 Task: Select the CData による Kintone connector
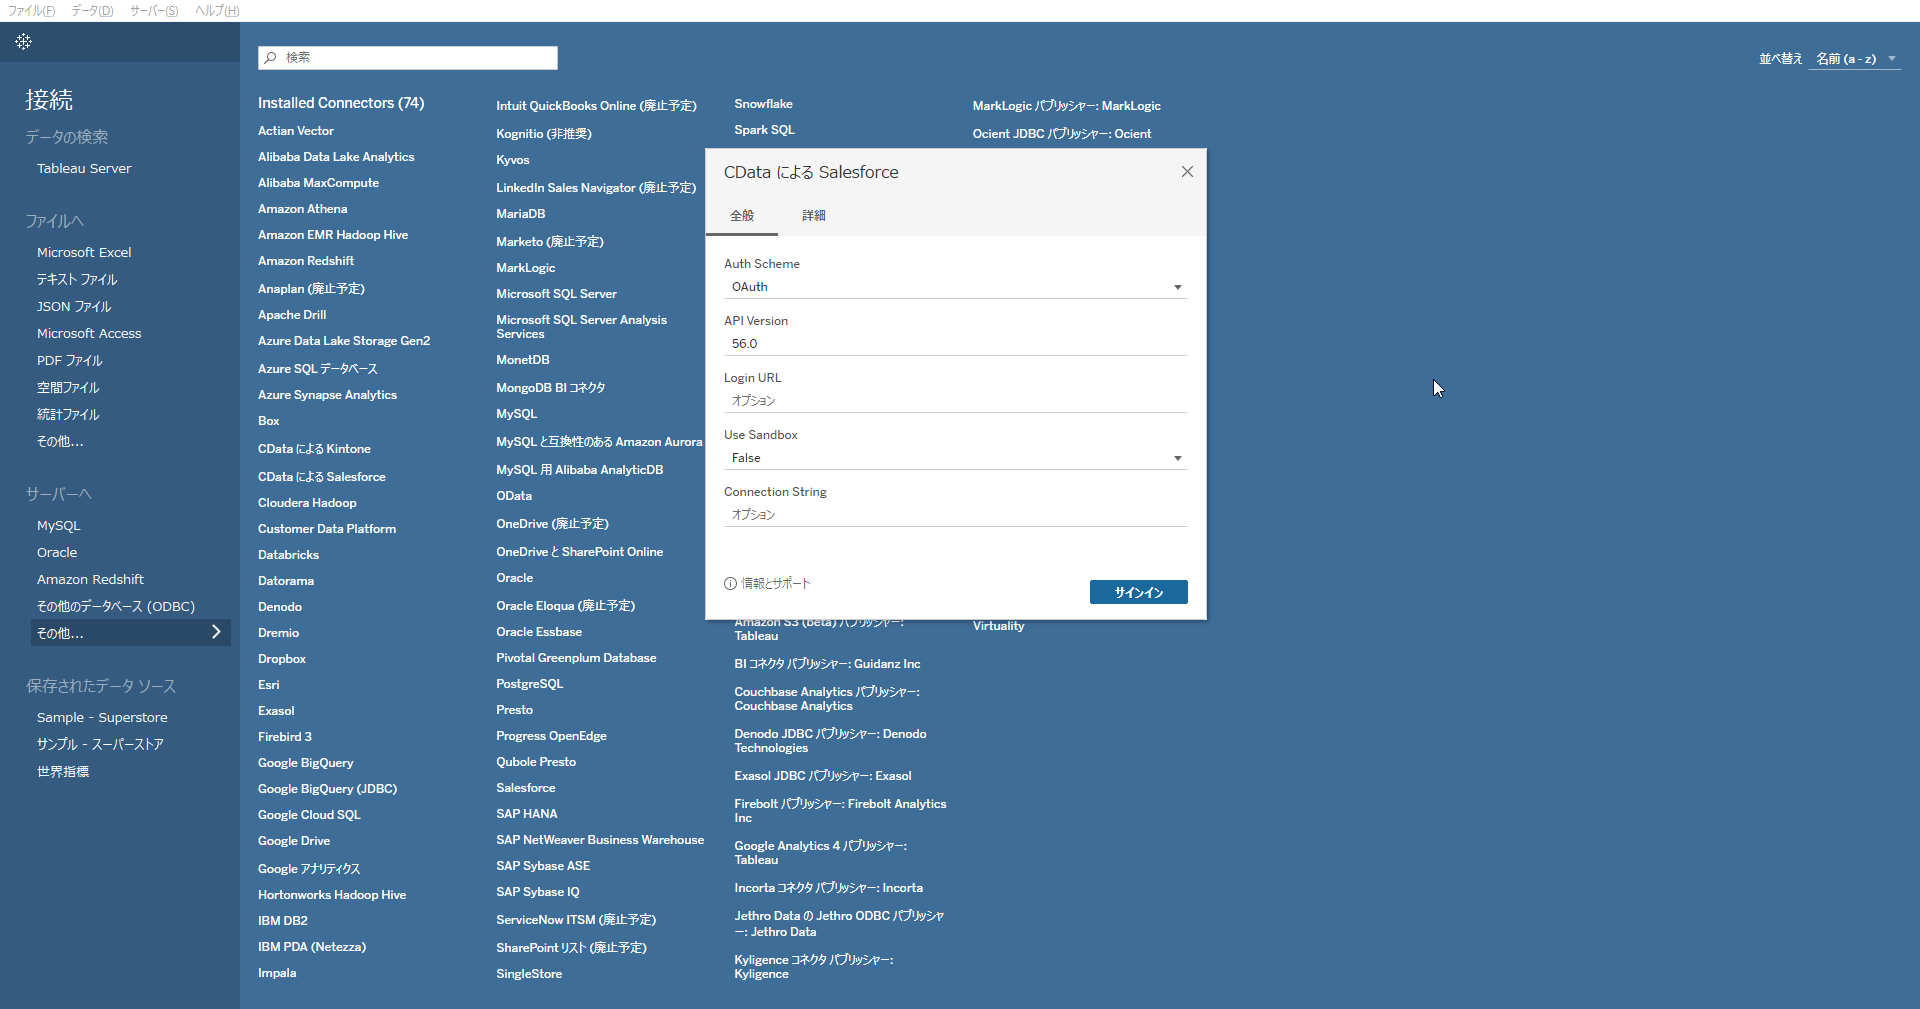314,449
